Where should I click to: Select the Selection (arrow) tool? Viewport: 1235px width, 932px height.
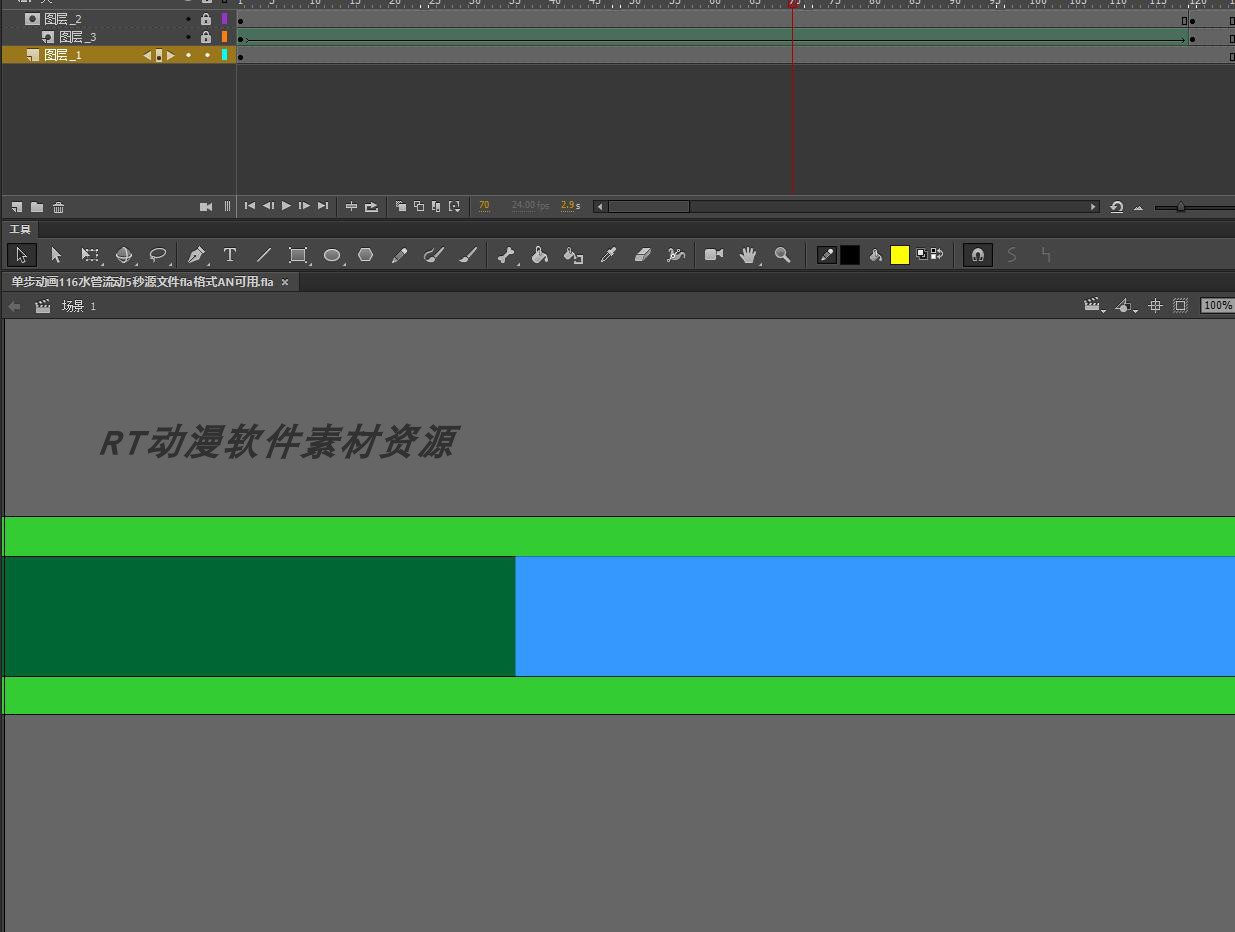[x=22, y=255]
